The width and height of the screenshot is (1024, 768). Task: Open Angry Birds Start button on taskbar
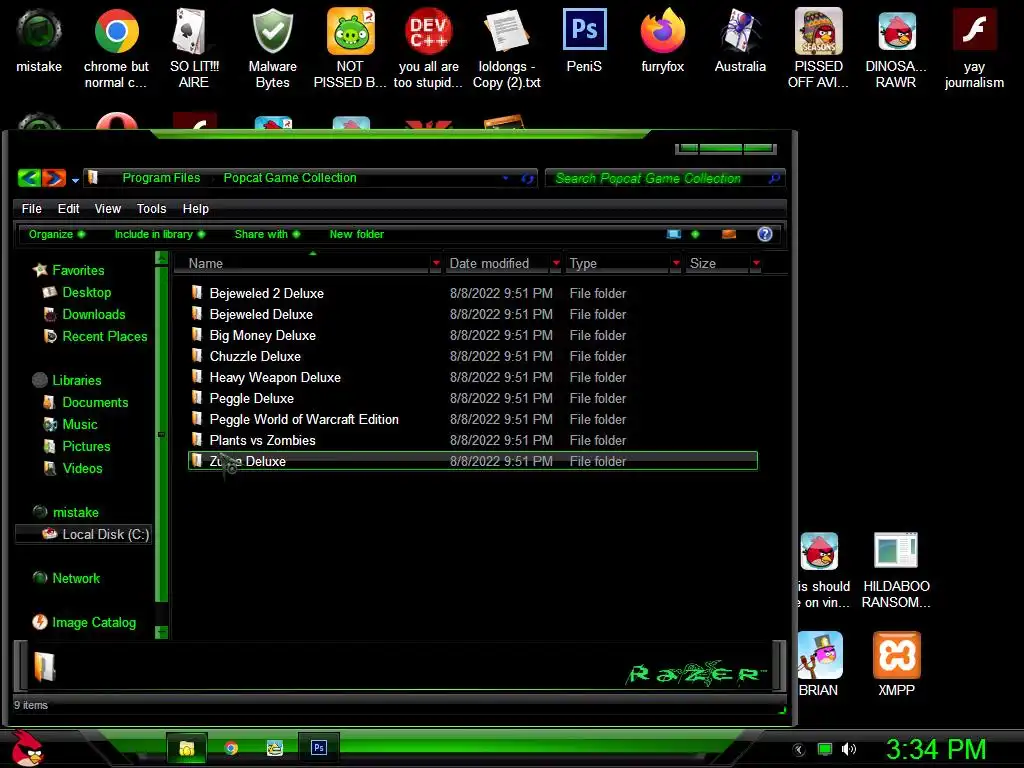coord(27,748)
